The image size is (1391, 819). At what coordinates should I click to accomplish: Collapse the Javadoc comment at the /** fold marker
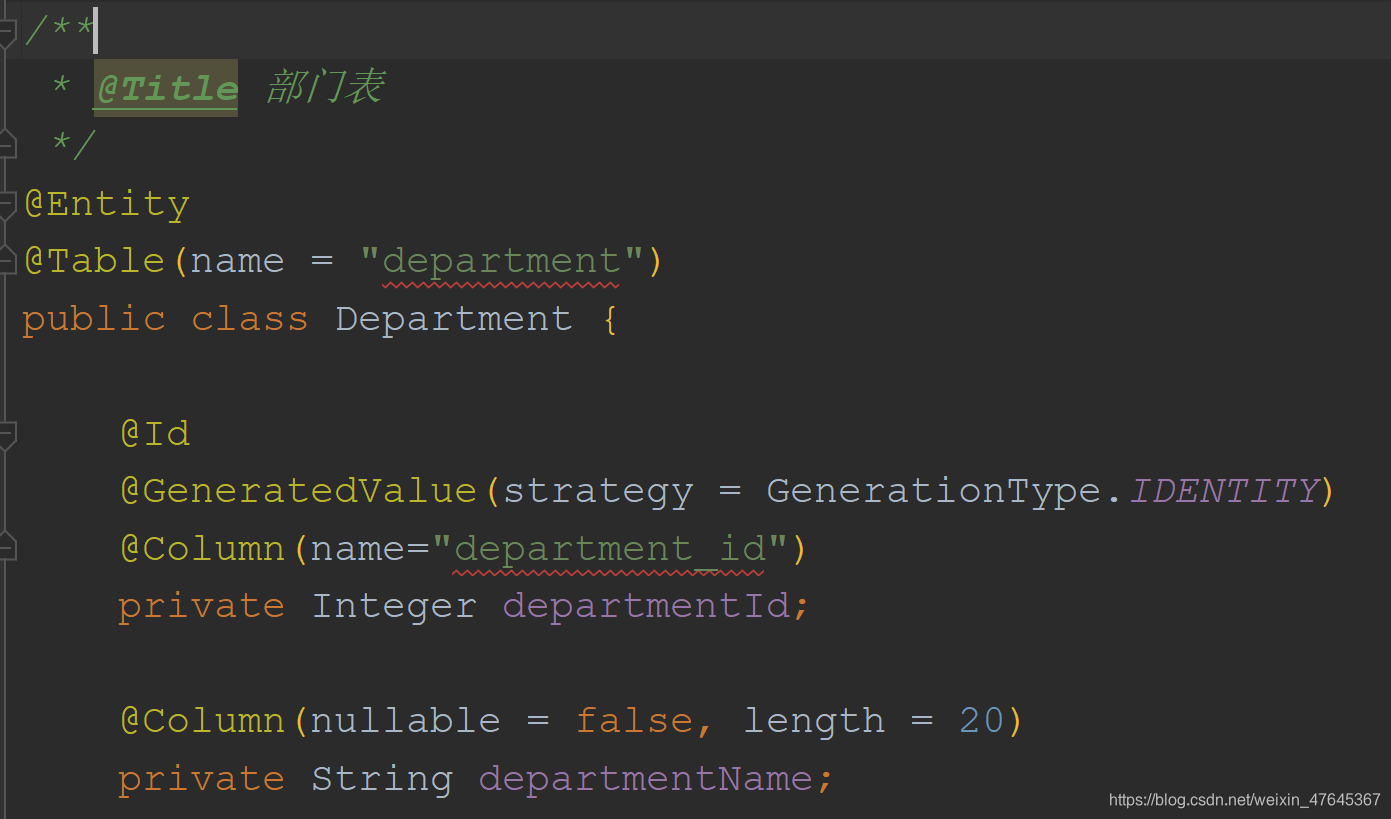(6, 32)
